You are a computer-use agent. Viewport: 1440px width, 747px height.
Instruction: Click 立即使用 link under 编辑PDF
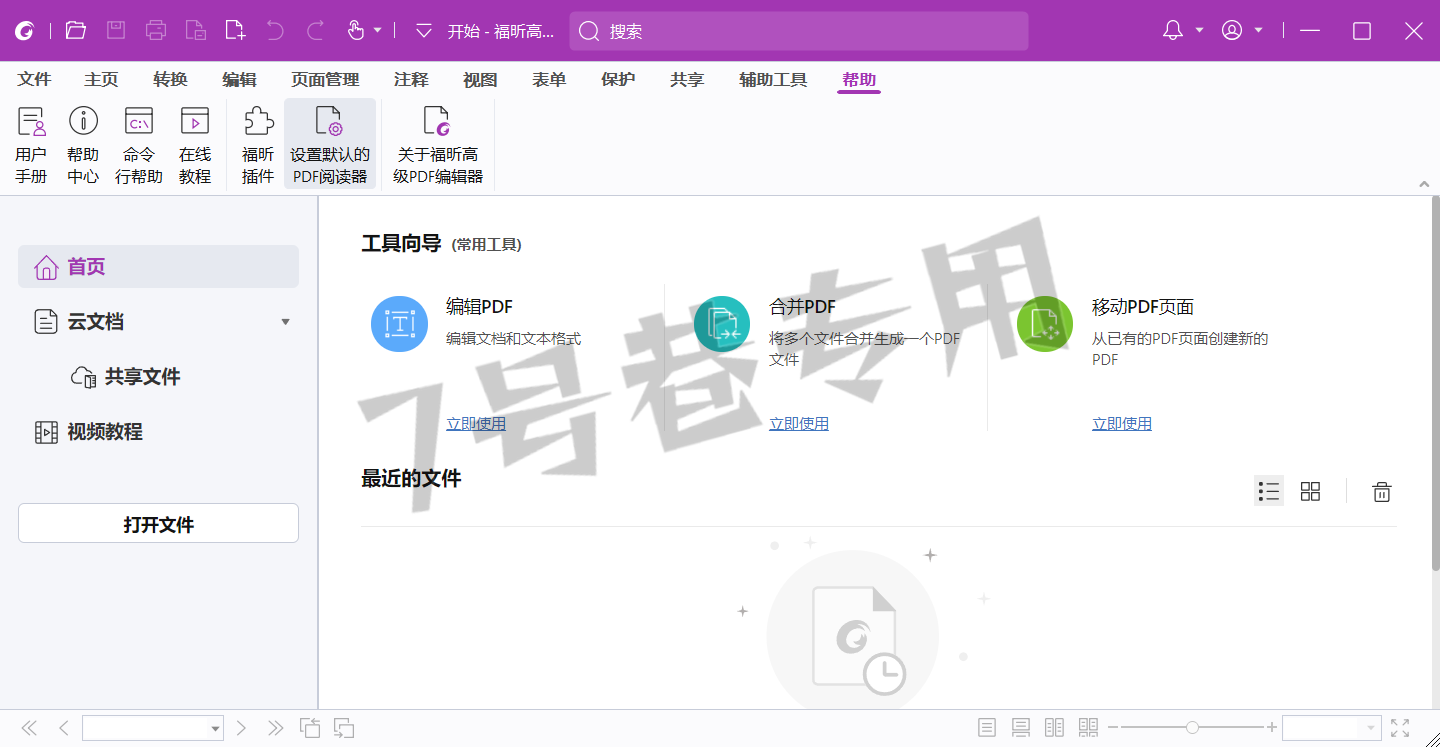coord(476,424)
